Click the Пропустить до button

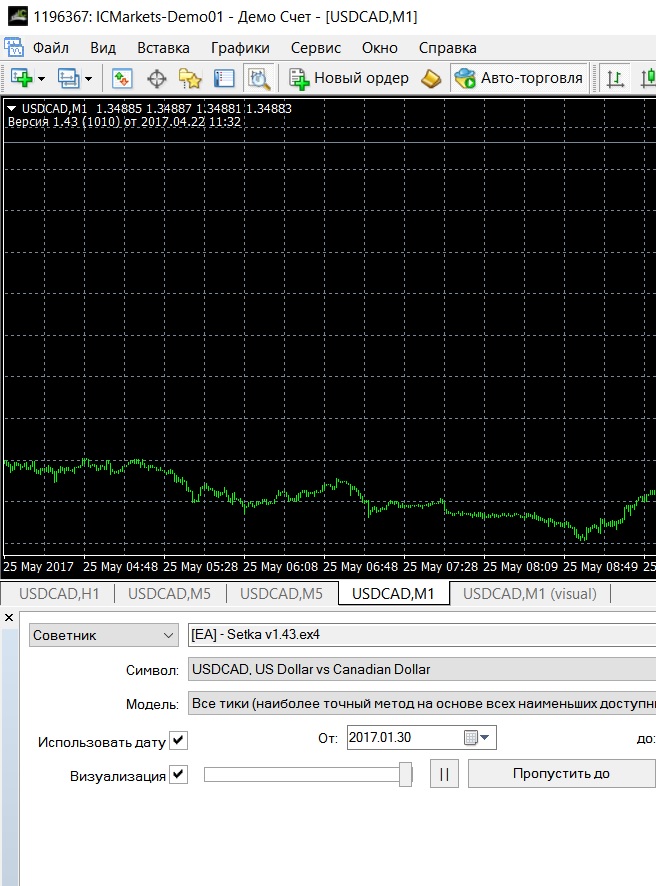[562, 774]
